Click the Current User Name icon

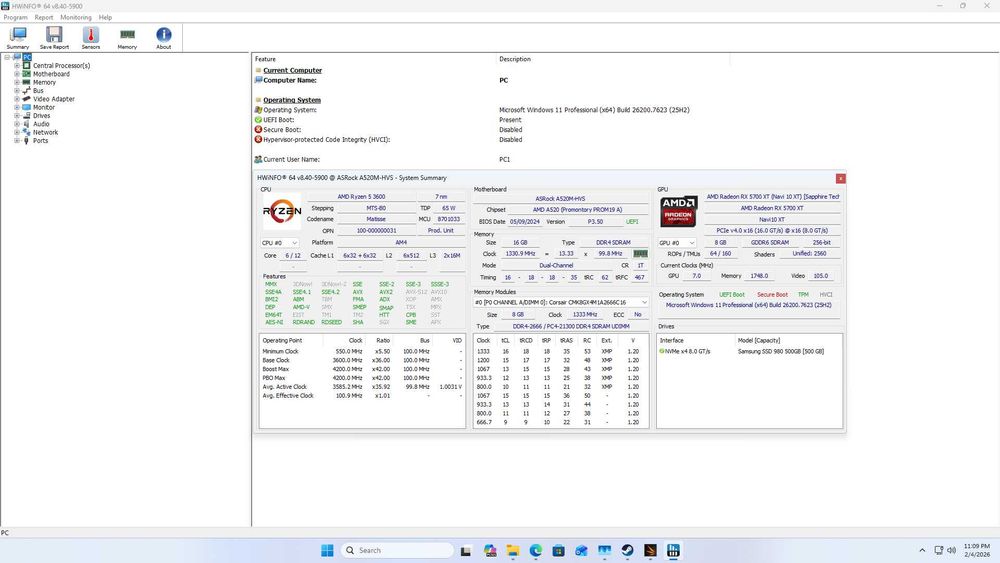pyautogui.click(x=258, y=159)
